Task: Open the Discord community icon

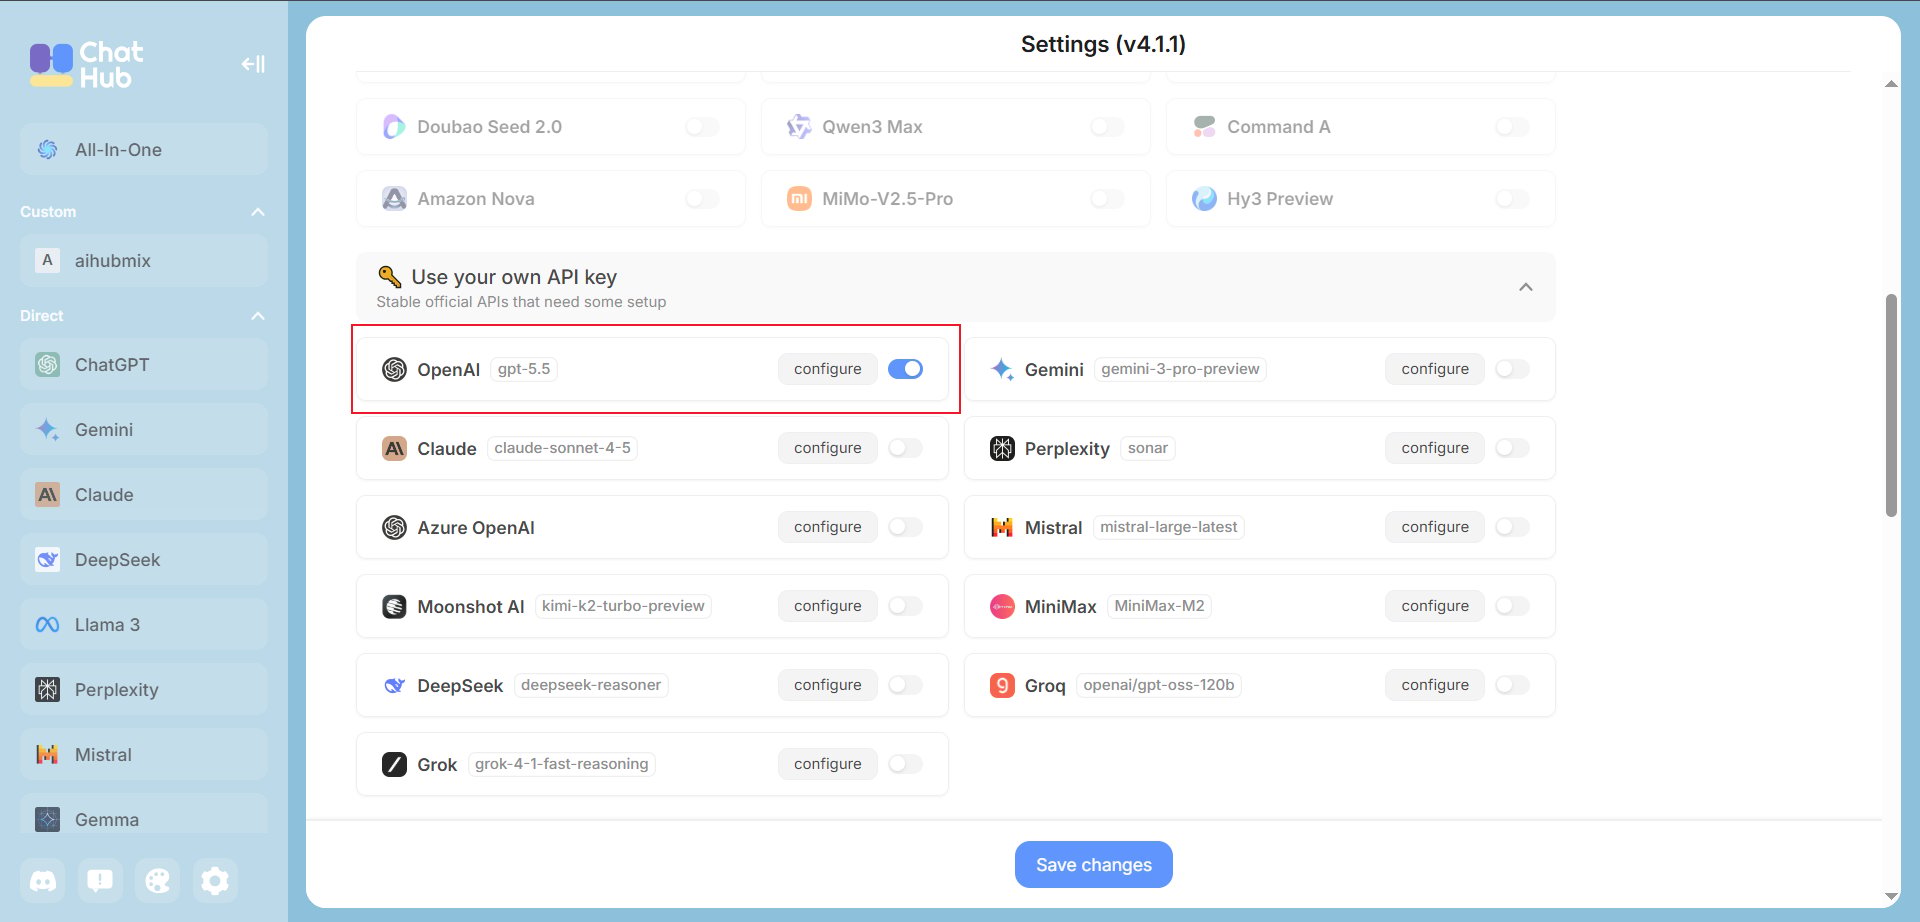Action: point(43,881)
